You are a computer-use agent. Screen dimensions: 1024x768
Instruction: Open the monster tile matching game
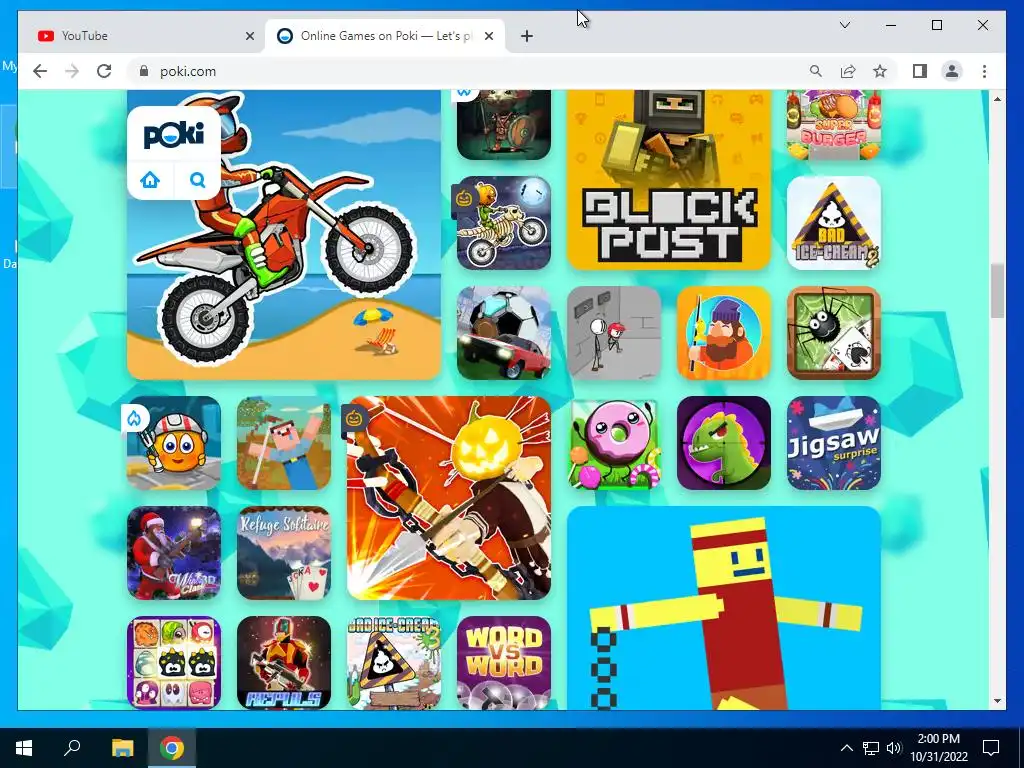click(174, 662)
